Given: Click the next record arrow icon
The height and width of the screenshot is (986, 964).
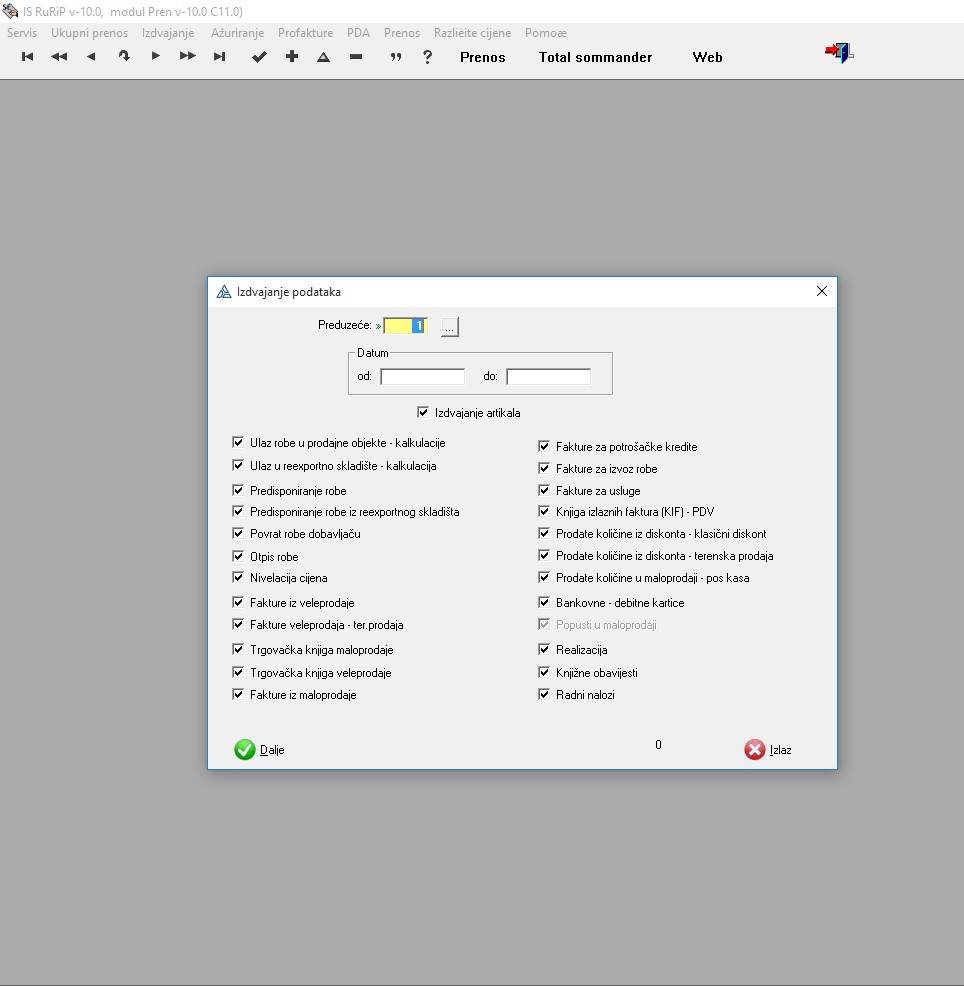Looking at the screenshot, I should pyautogui.click(x=155, y=57).
